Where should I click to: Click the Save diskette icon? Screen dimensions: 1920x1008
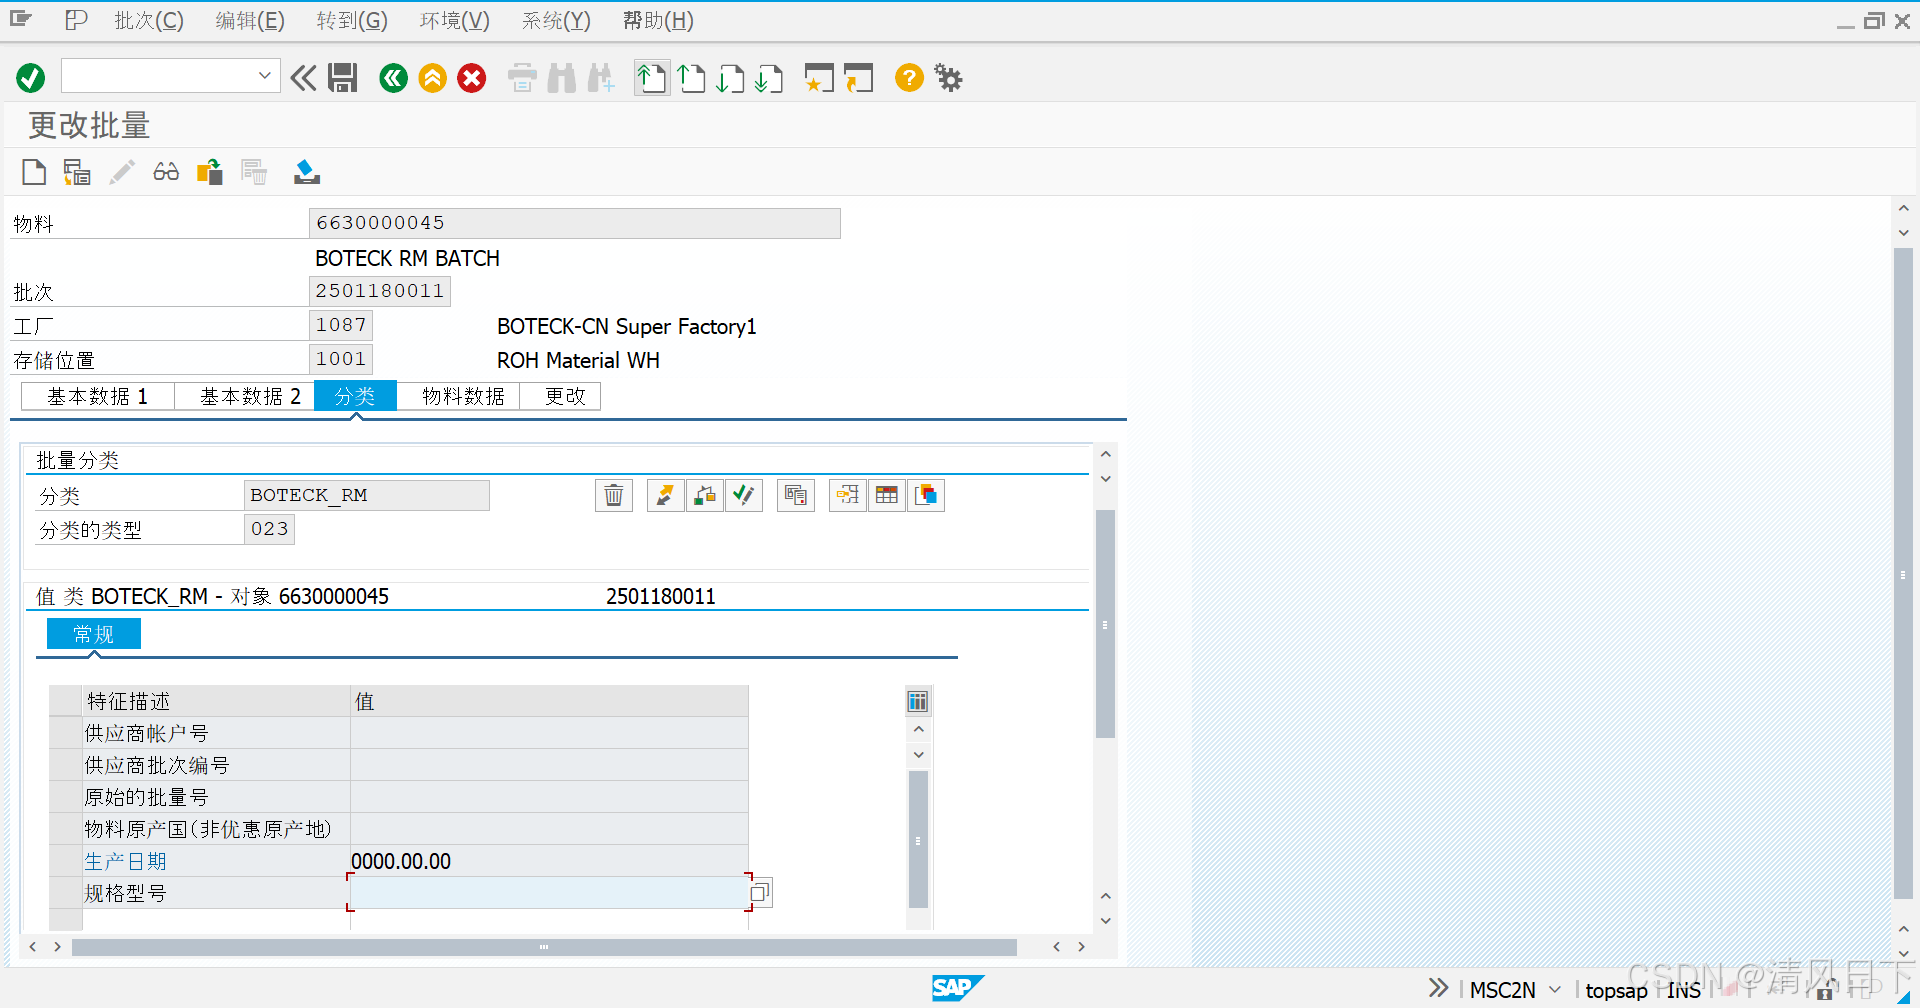pos(343,77)
